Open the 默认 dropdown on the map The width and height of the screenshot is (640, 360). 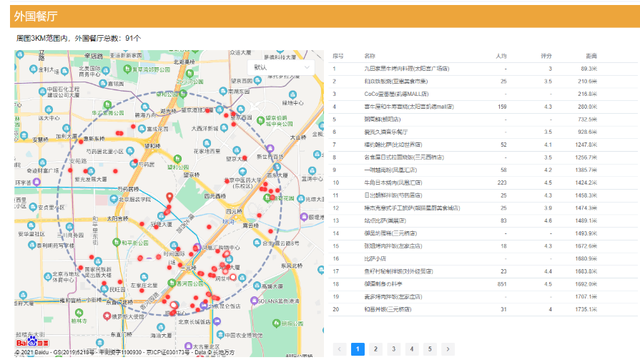point(281,67)
